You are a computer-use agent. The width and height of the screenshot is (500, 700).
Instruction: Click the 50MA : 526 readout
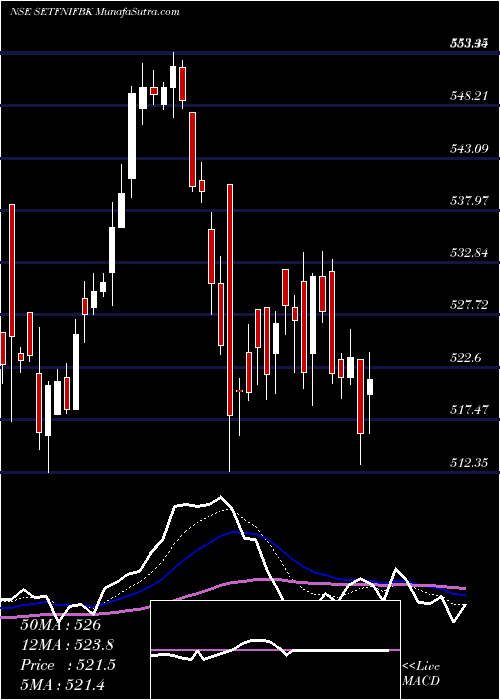(x=61, y=625)
